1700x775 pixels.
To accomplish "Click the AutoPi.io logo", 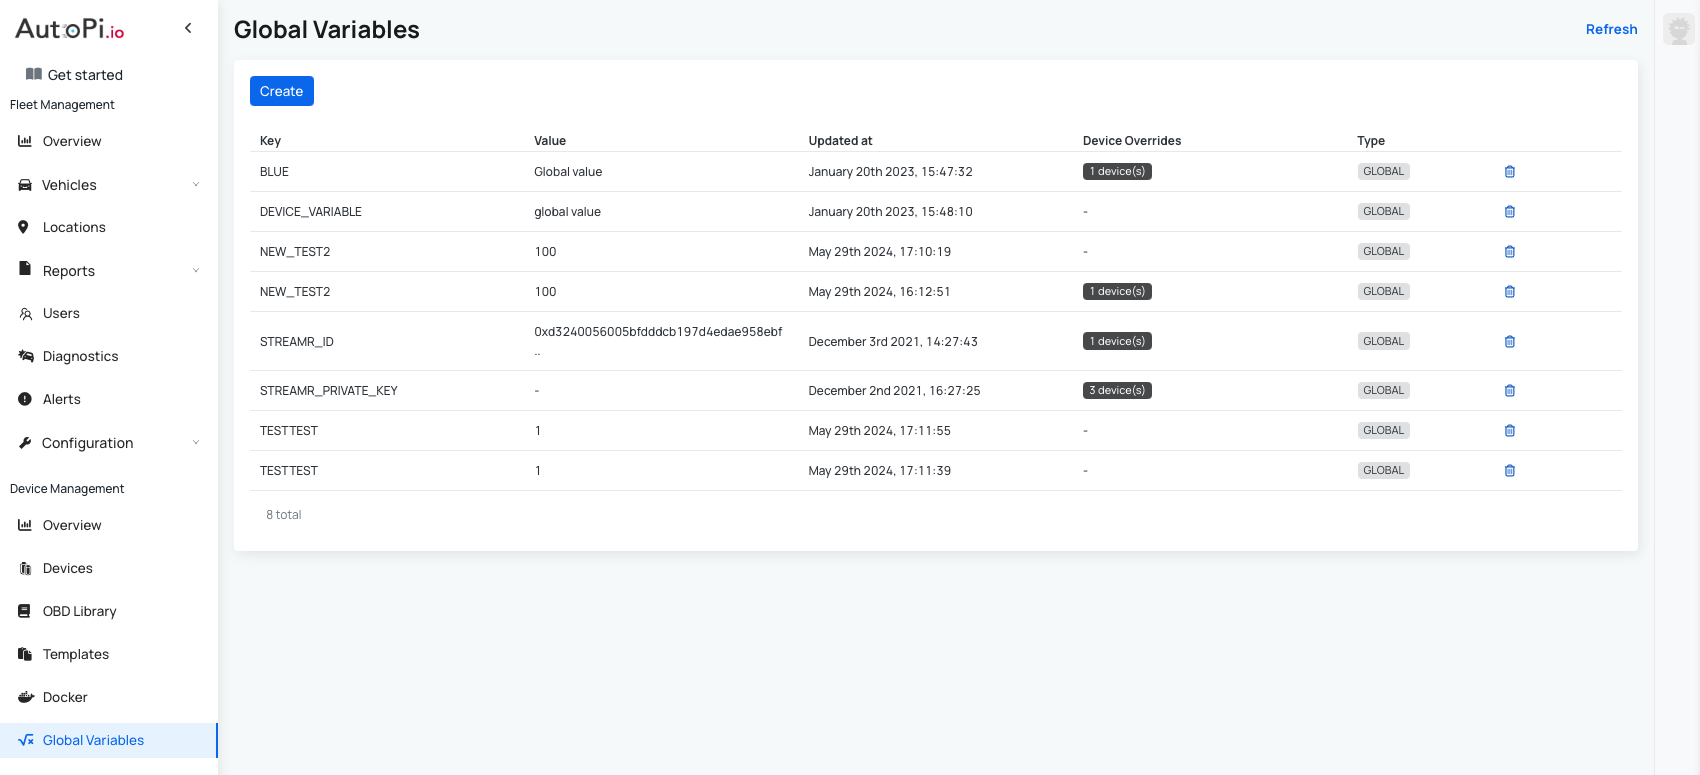I will [x=70, y=29].
